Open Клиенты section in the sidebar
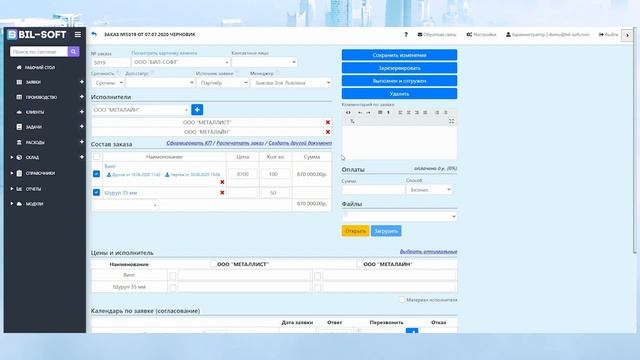Image resolution: width=640 pixels, height=360 pixels. (x=34, y=112)
